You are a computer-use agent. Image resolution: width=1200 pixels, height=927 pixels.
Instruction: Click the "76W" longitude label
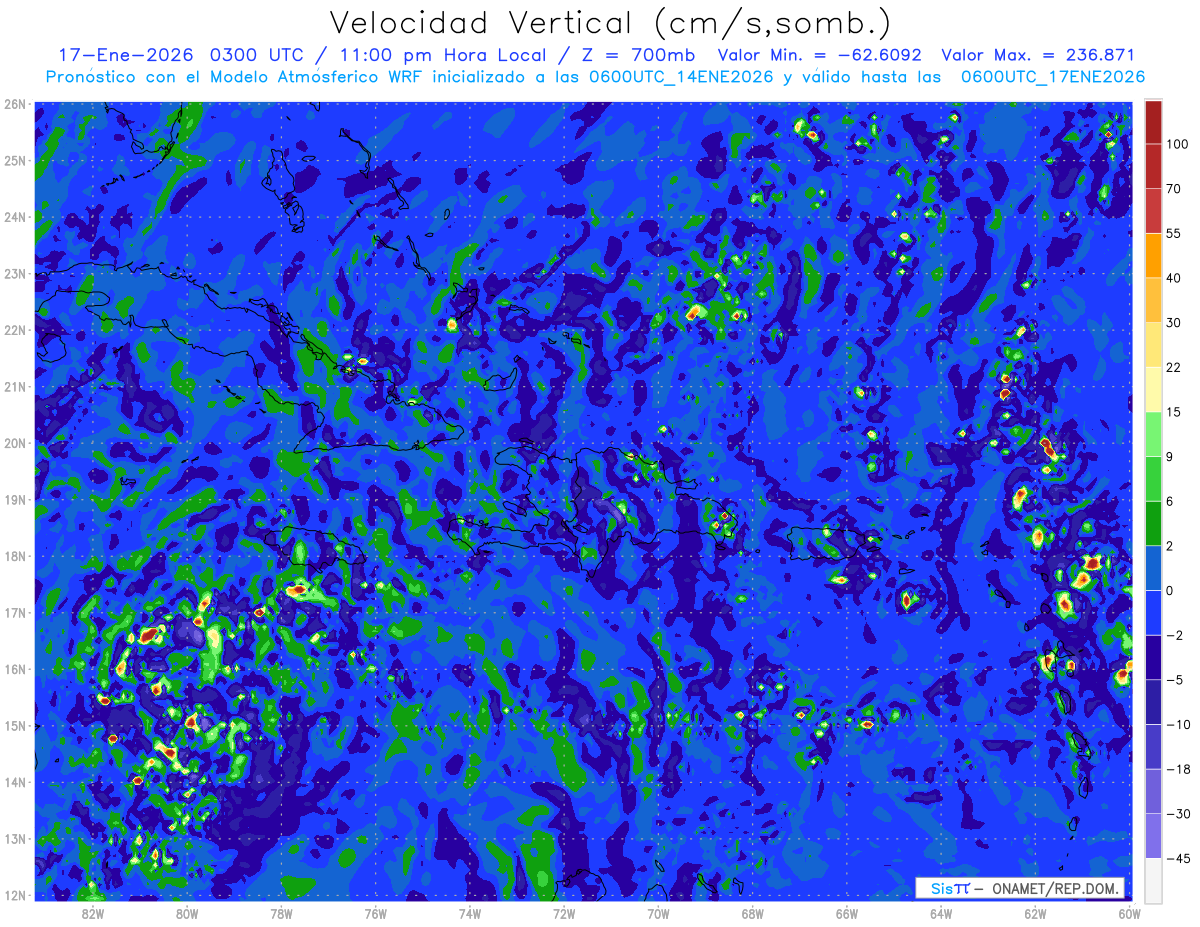pos(376,913)
